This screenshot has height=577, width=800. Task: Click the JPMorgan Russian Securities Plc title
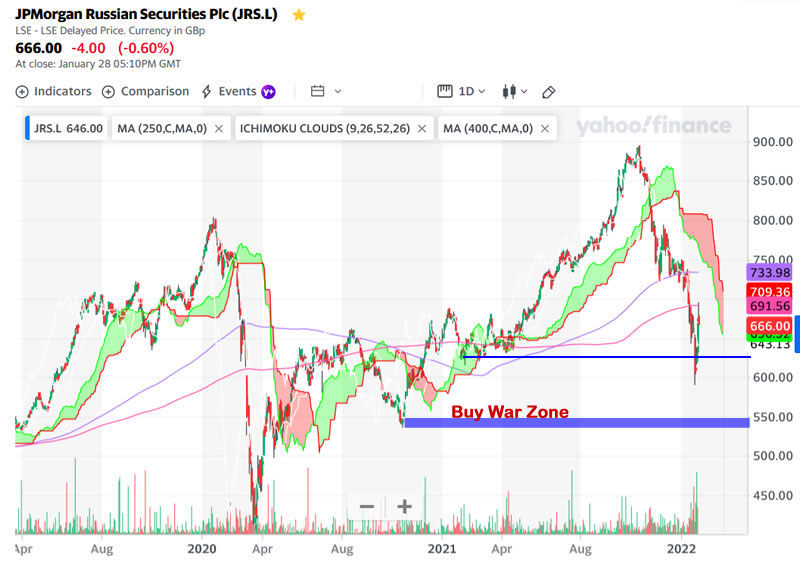tap(146, 14)
